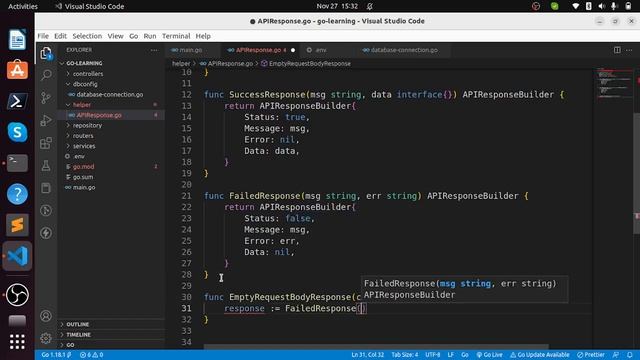
Task: Click the errors and warnings status indicator
Action: pyautogui.click(x=91, y=355)
